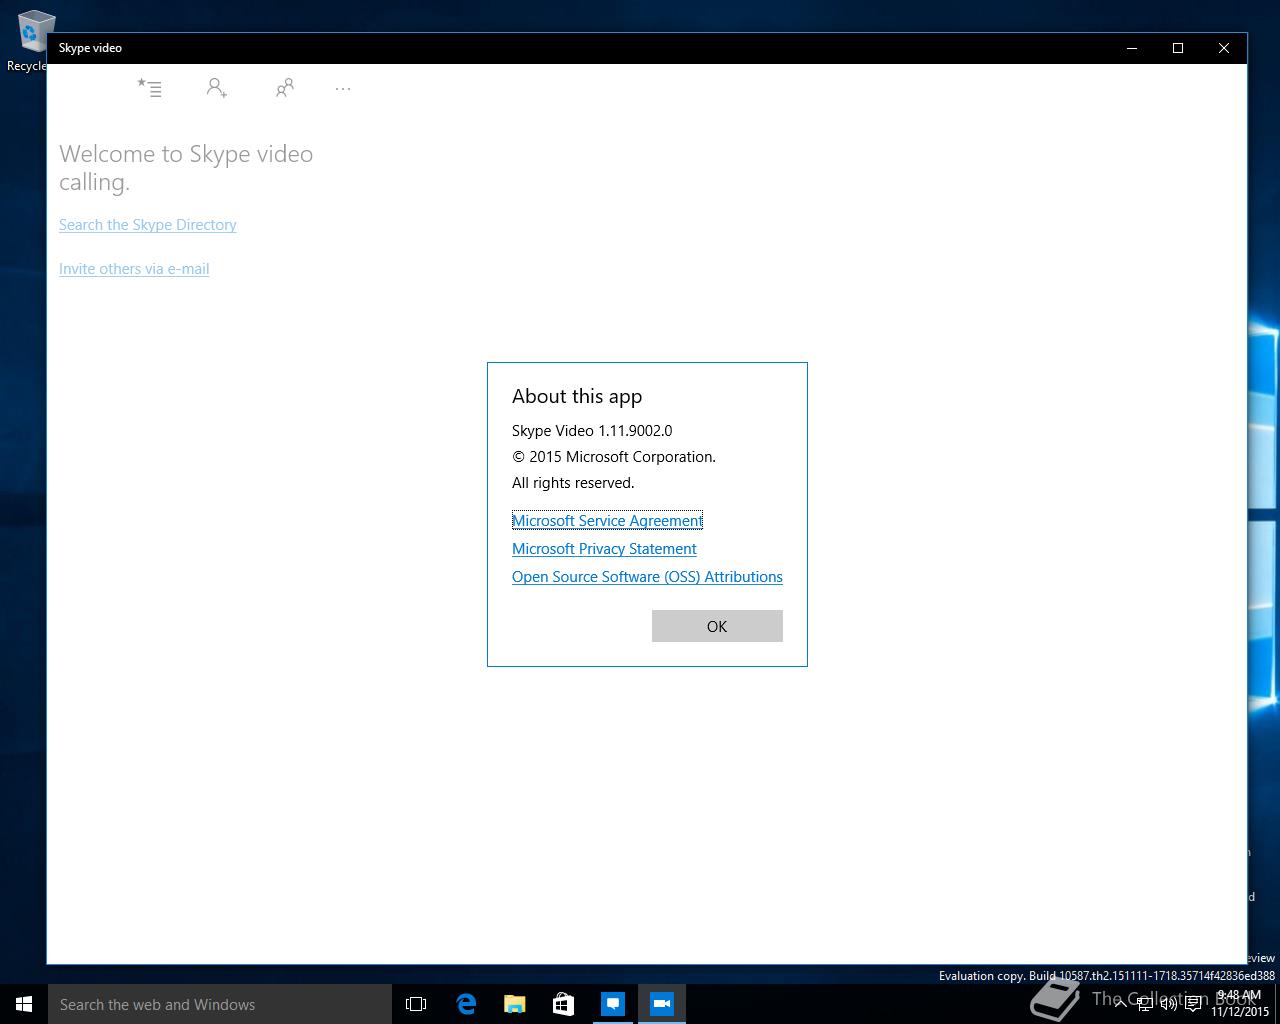Screen dimensions: 1280x1024
Task: Click the taskbar search box
Action: (220, 1004)
